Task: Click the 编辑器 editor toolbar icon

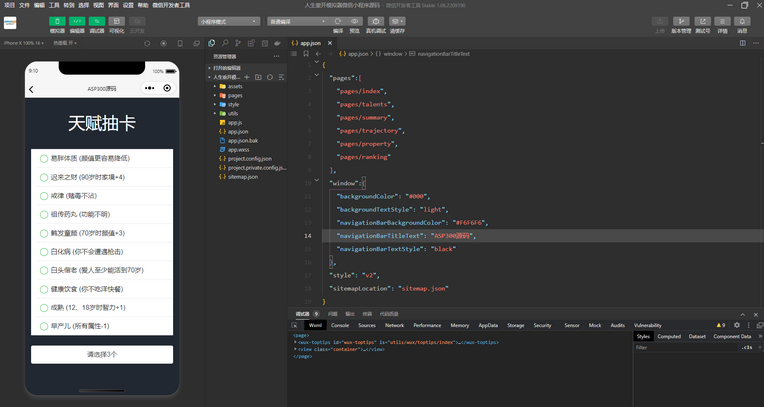Action: 77,20
